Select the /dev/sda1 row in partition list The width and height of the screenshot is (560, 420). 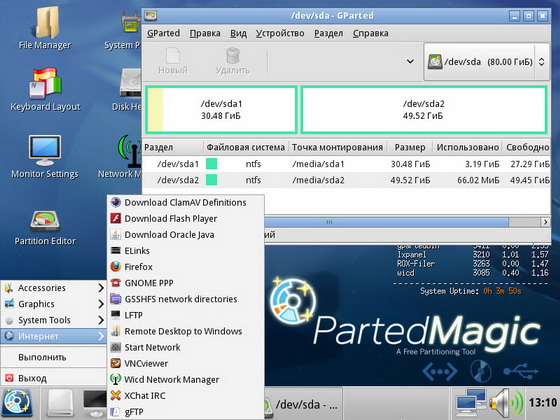point(346,164)
